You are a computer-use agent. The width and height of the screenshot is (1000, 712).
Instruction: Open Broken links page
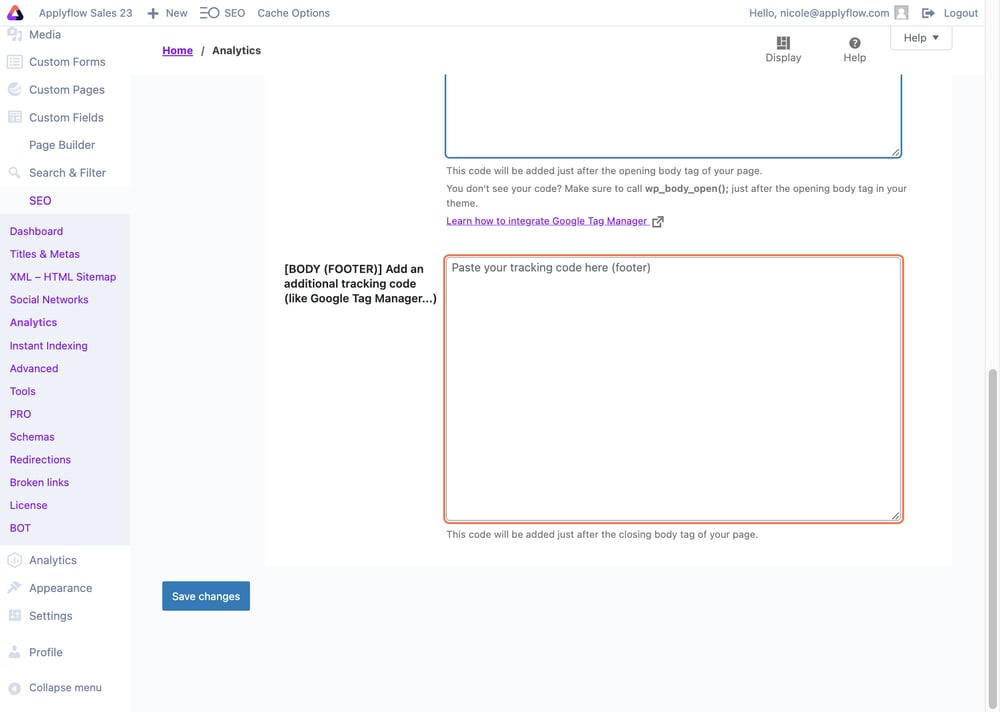[x=39, y=482]
